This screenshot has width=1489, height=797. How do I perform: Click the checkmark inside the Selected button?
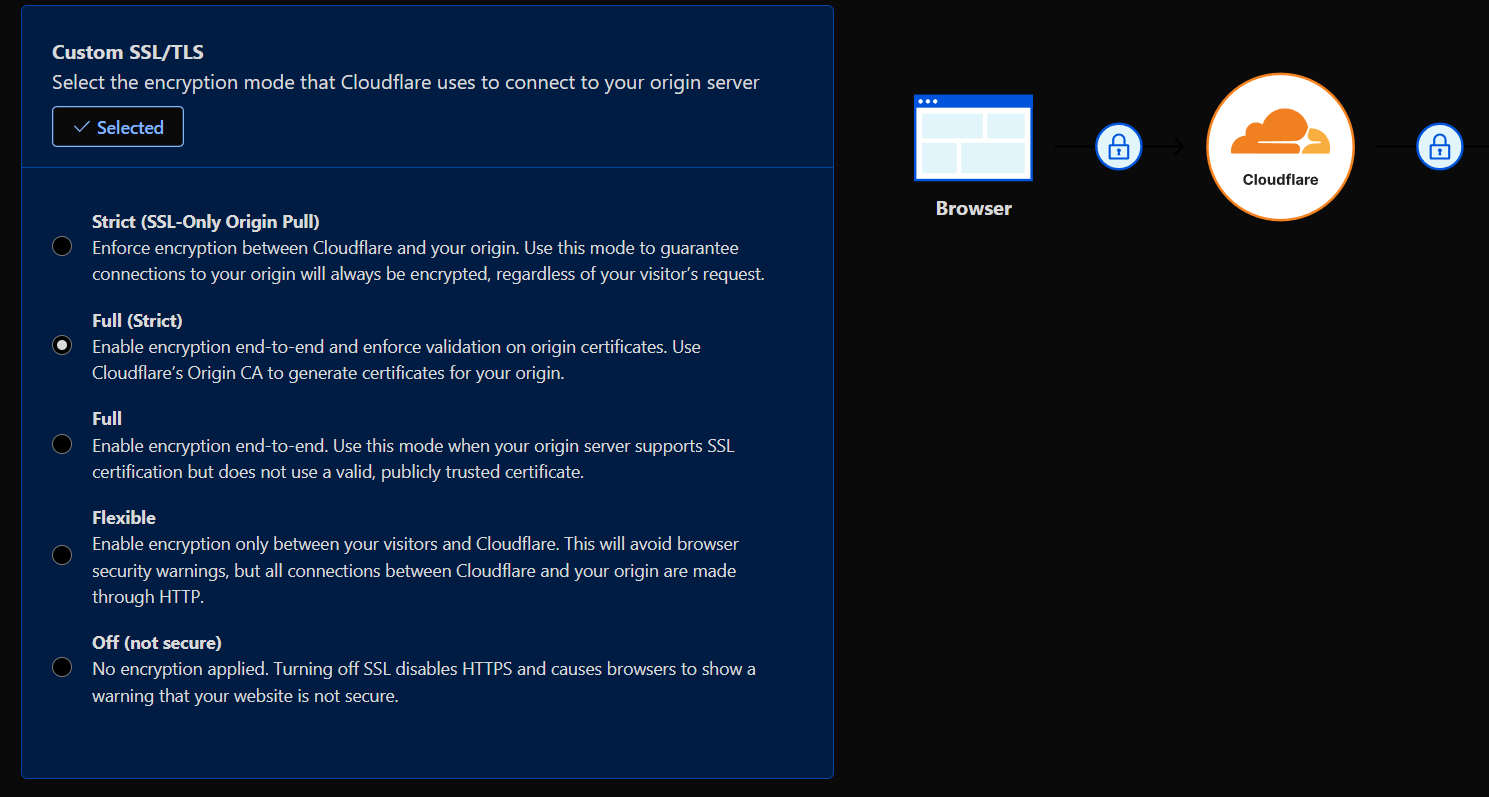[x=82, y=127]
